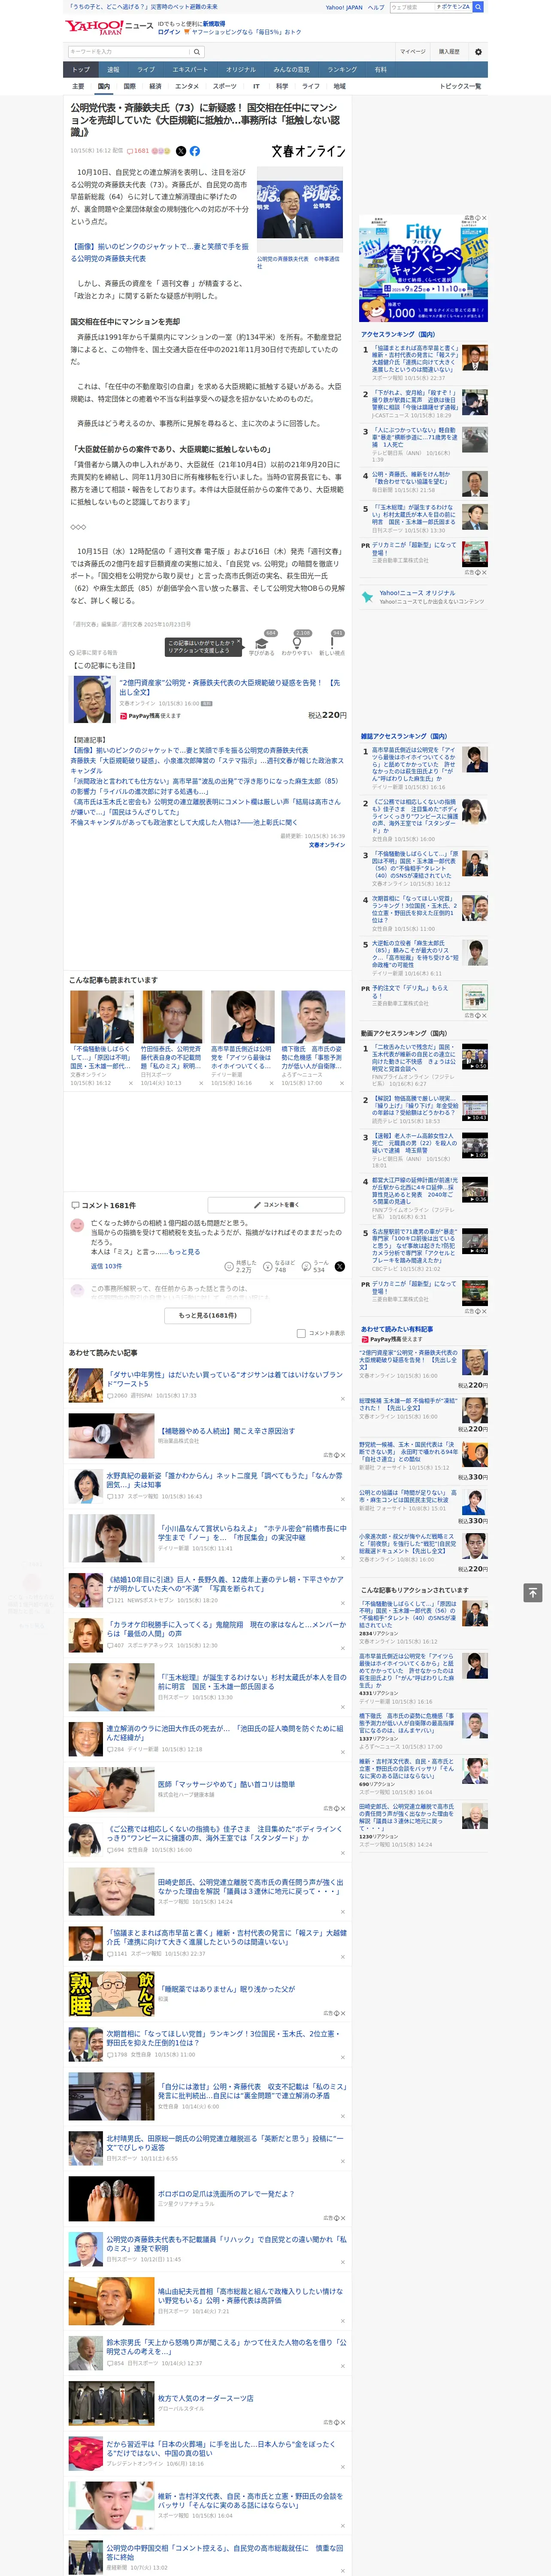The height and width of the screenshot is (2576, 551).
Task: Share the first comment on X
Action: click(339, 1266)
